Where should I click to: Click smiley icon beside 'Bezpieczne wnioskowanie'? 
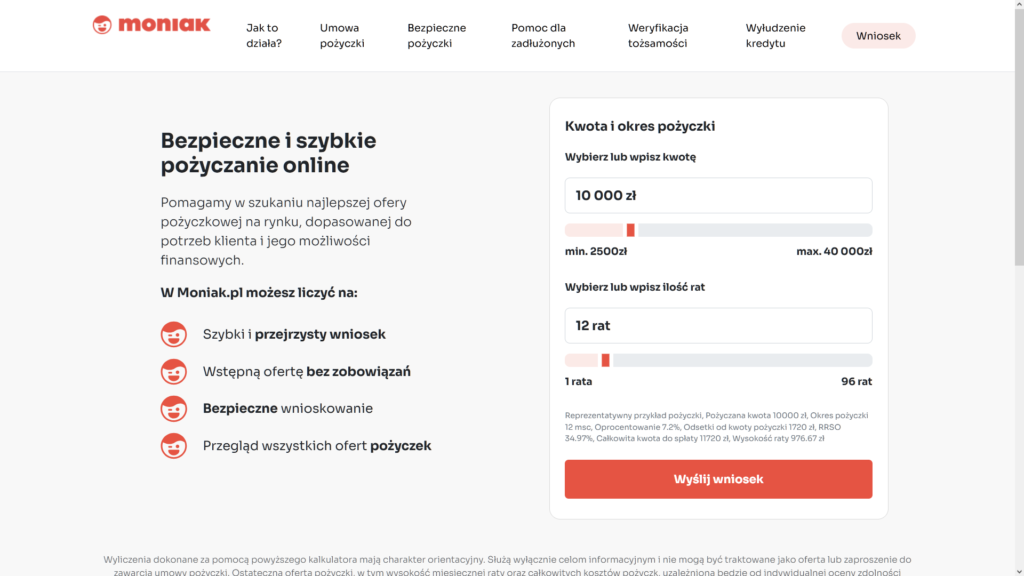coord(174,409)
